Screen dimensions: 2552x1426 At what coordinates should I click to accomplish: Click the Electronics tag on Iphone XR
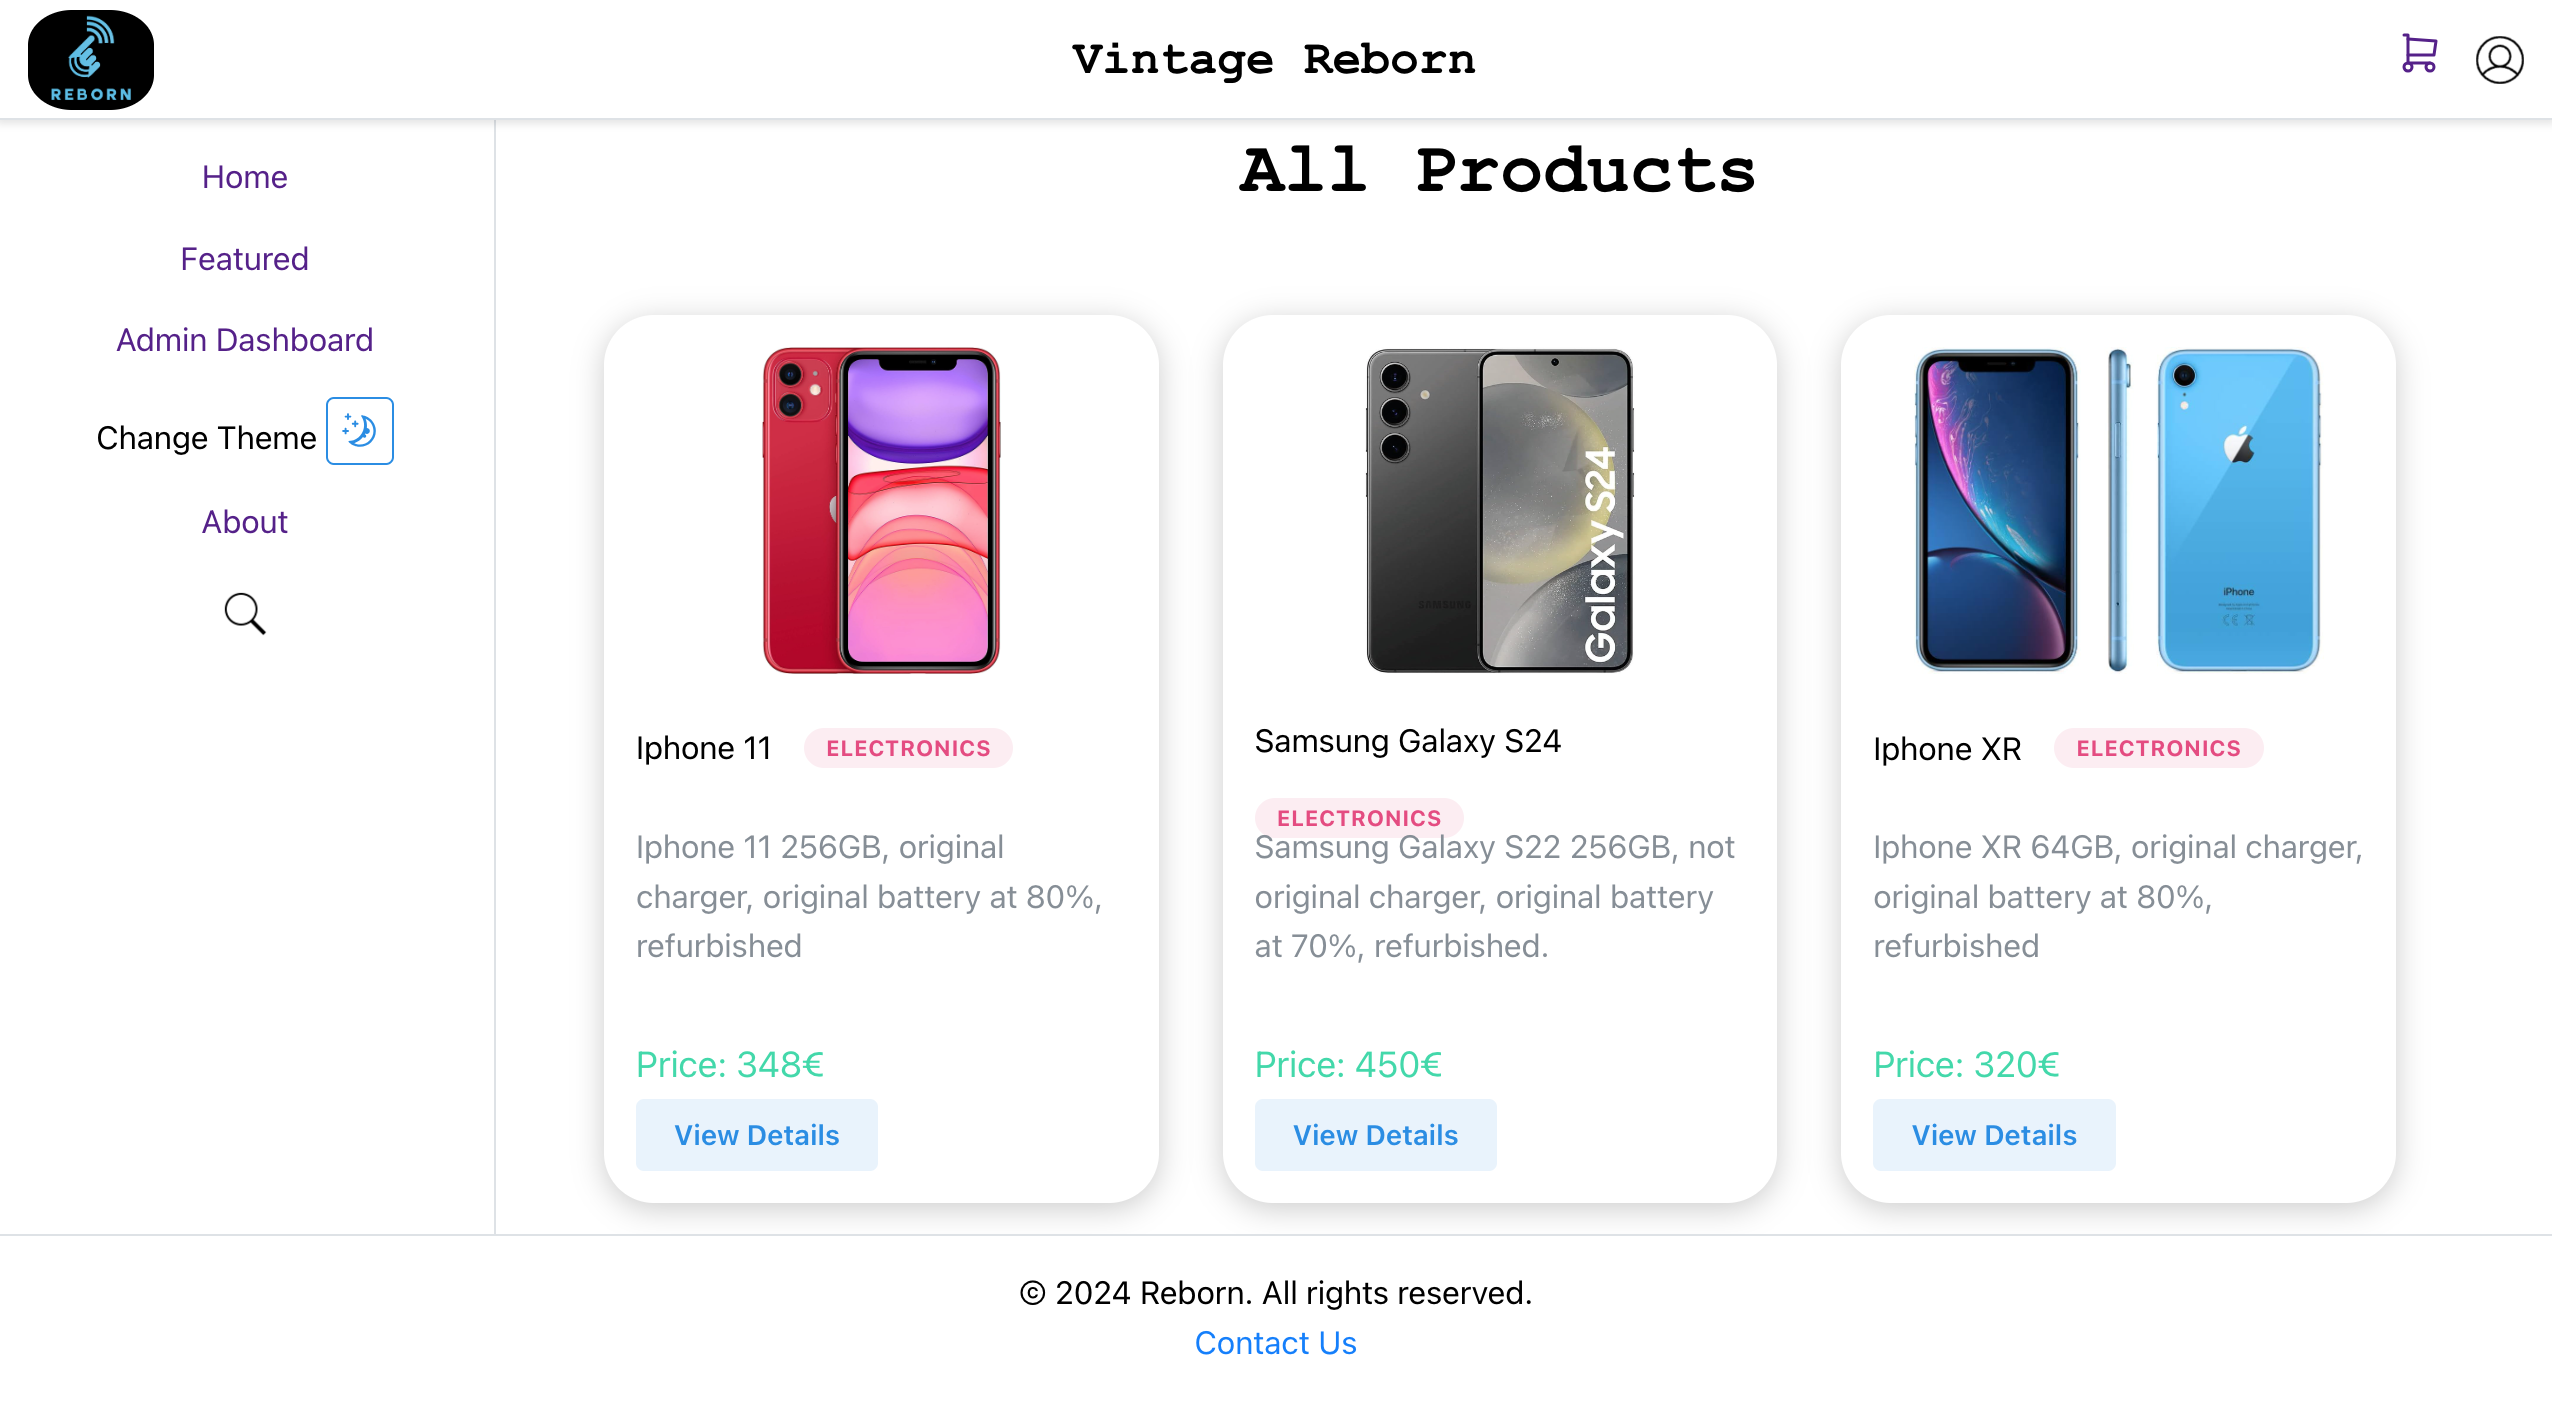pyautogui.click(x=2158, y=748)
